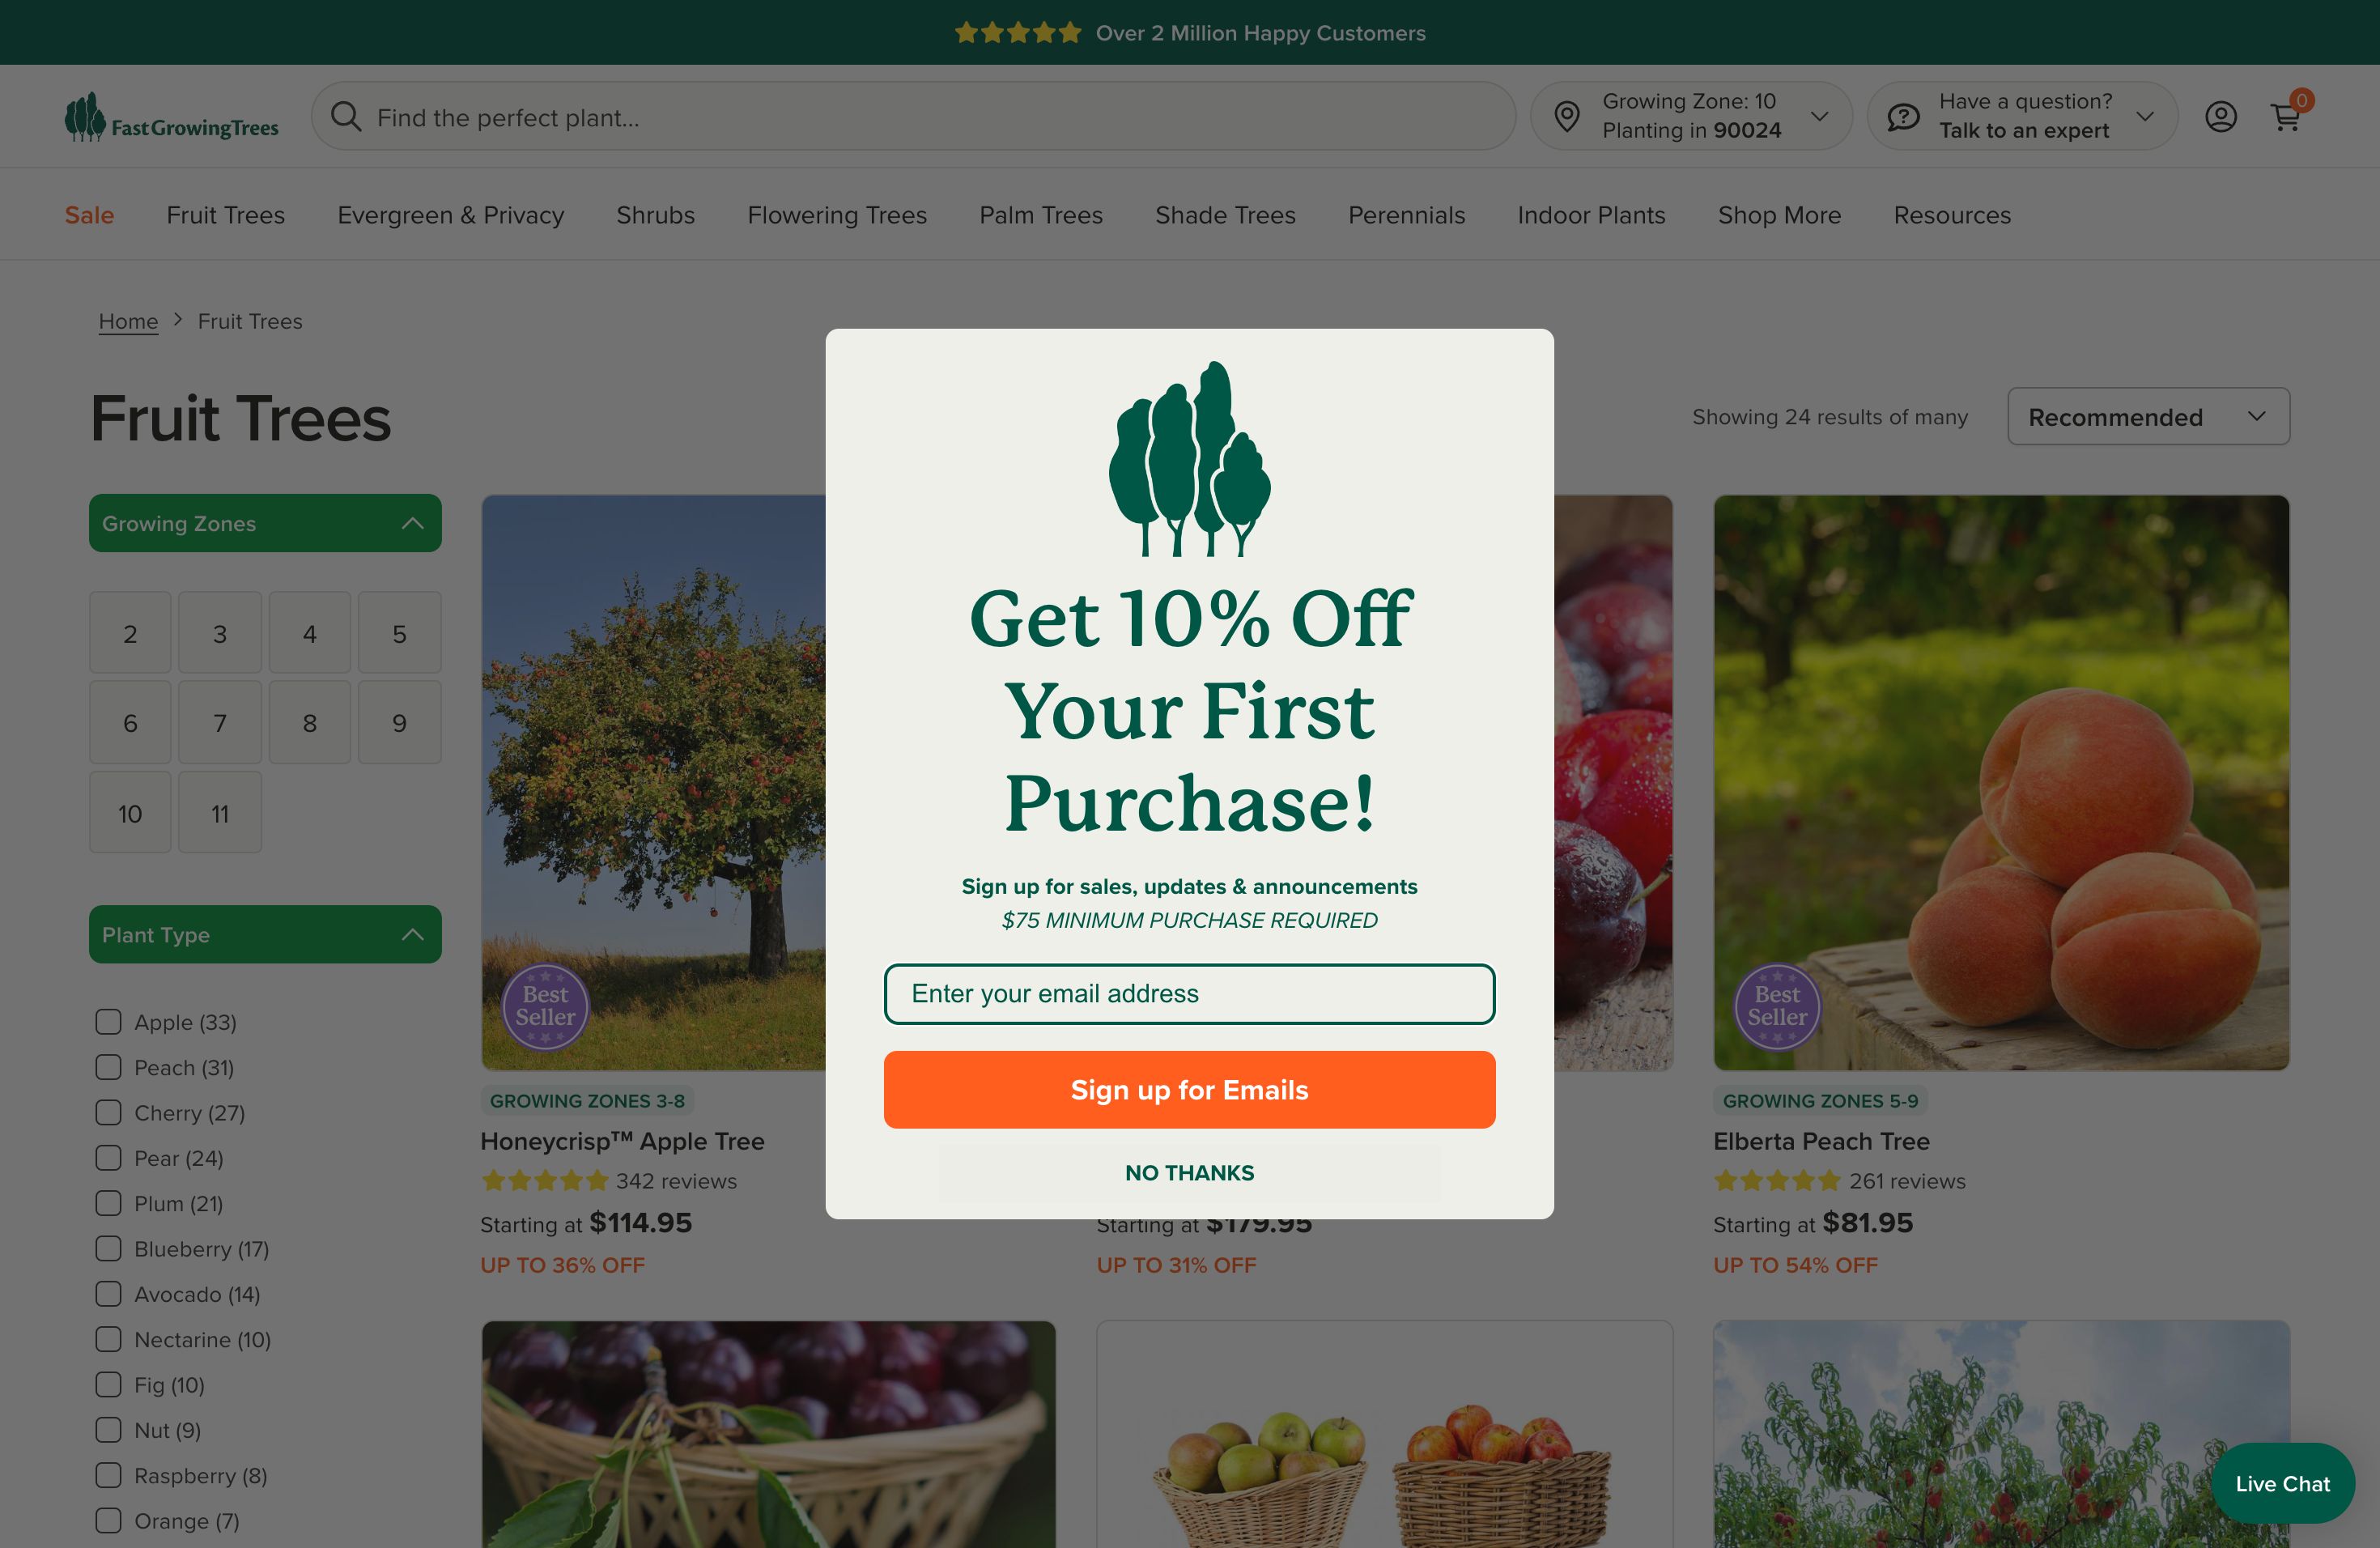Open the Fruit Trees menu item
Viewport: 2380px width, 1548px height.
click(225, 215)
